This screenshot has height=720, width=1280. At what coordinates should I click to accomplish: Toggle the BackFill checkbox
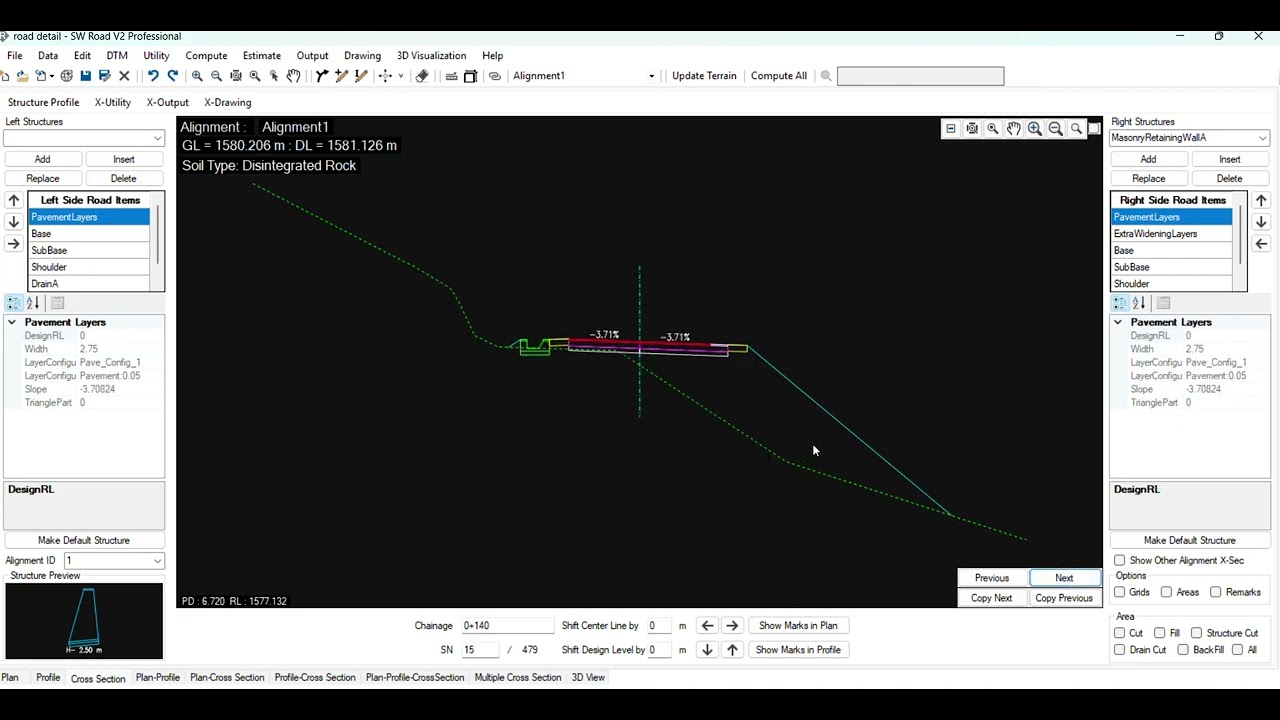1184,650
